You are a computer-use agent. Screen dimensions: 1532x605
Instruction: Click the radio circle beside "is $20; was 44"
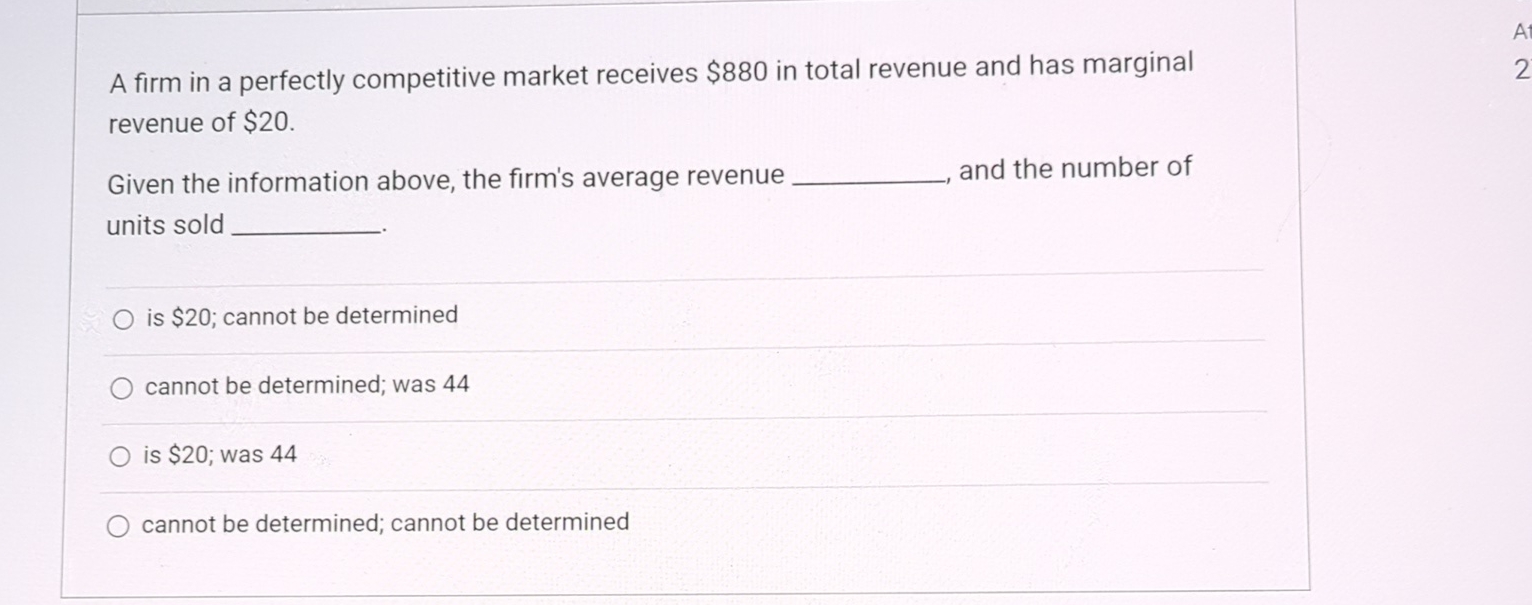click(122, 455)
